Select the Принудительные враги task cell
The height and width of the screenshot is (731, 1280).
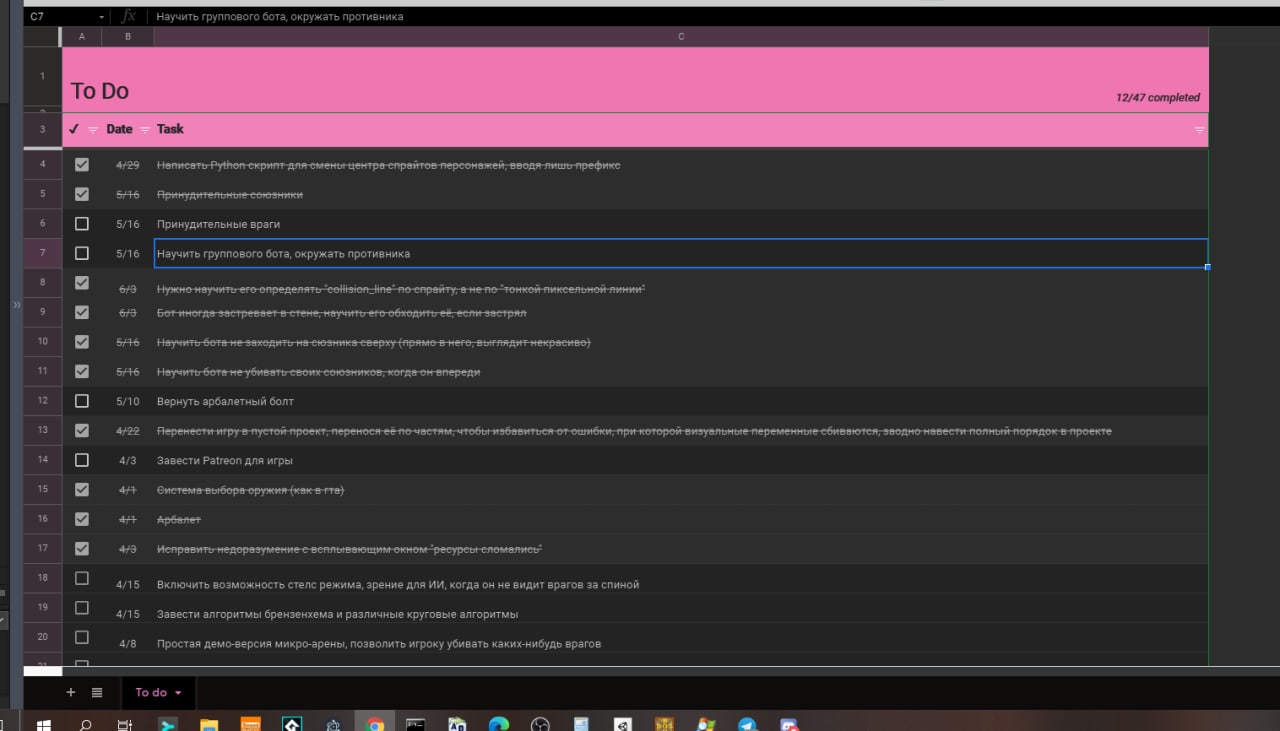681,224
